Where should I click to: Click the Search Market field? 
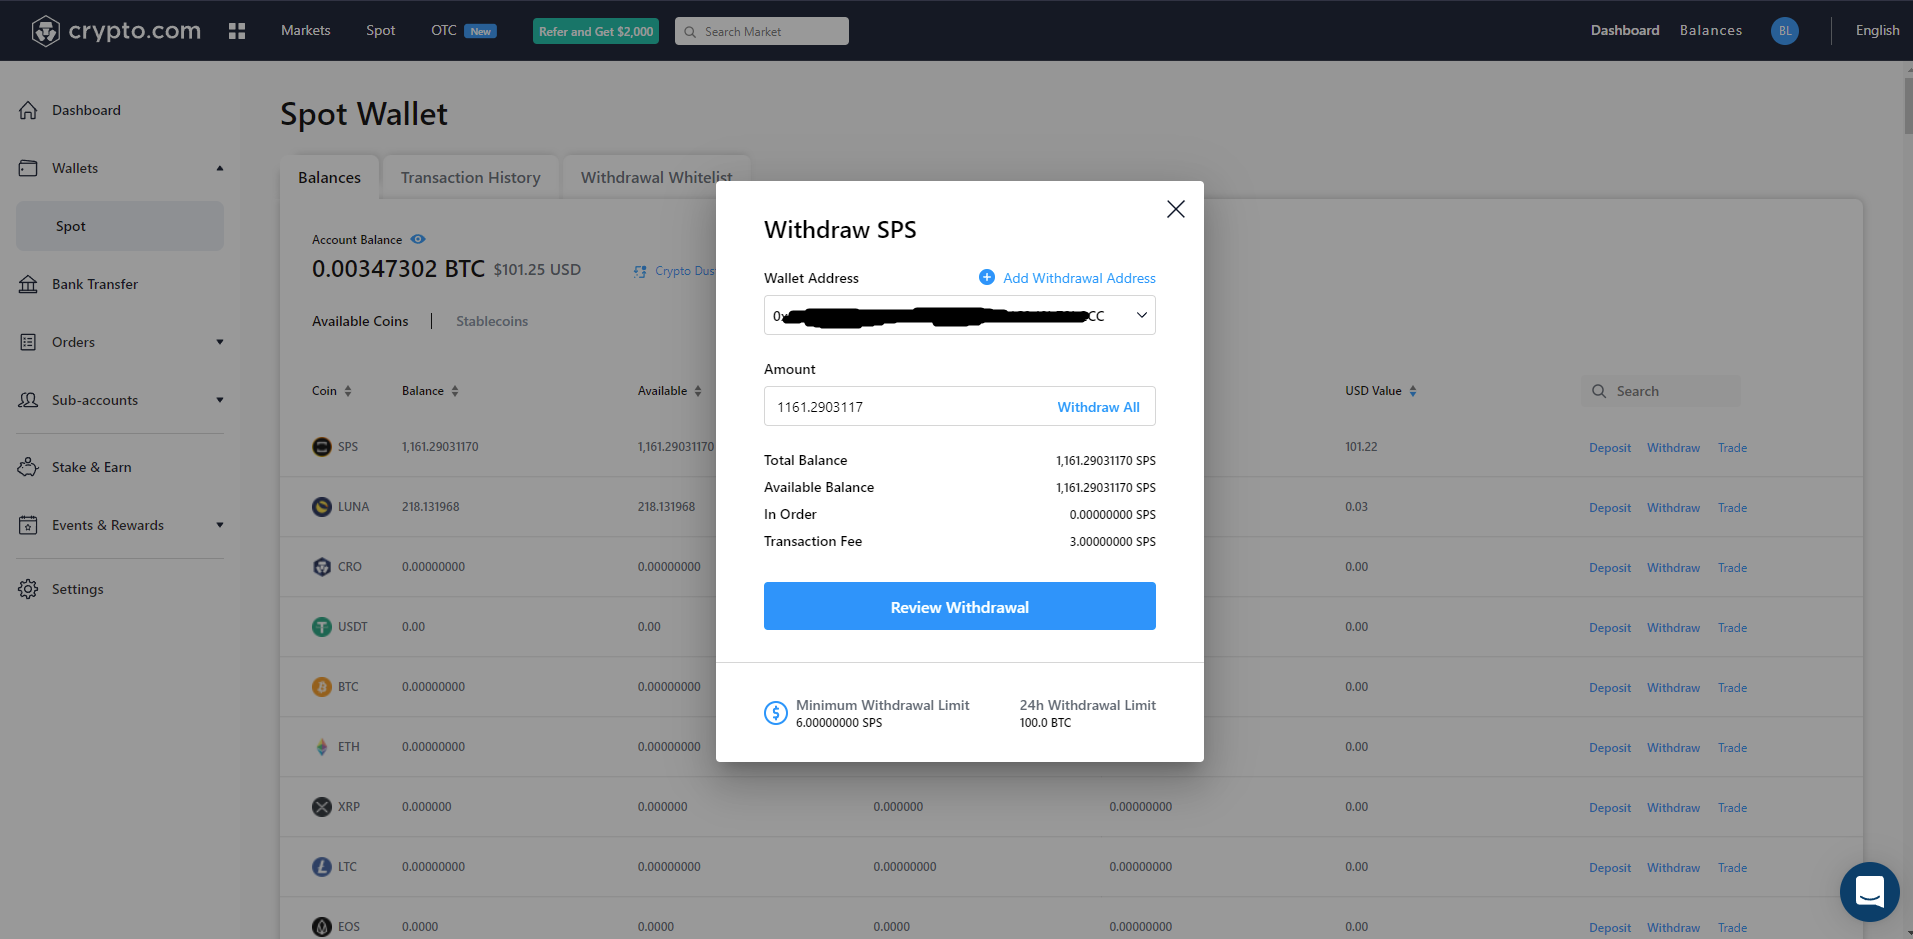click(x=761, y=31)
